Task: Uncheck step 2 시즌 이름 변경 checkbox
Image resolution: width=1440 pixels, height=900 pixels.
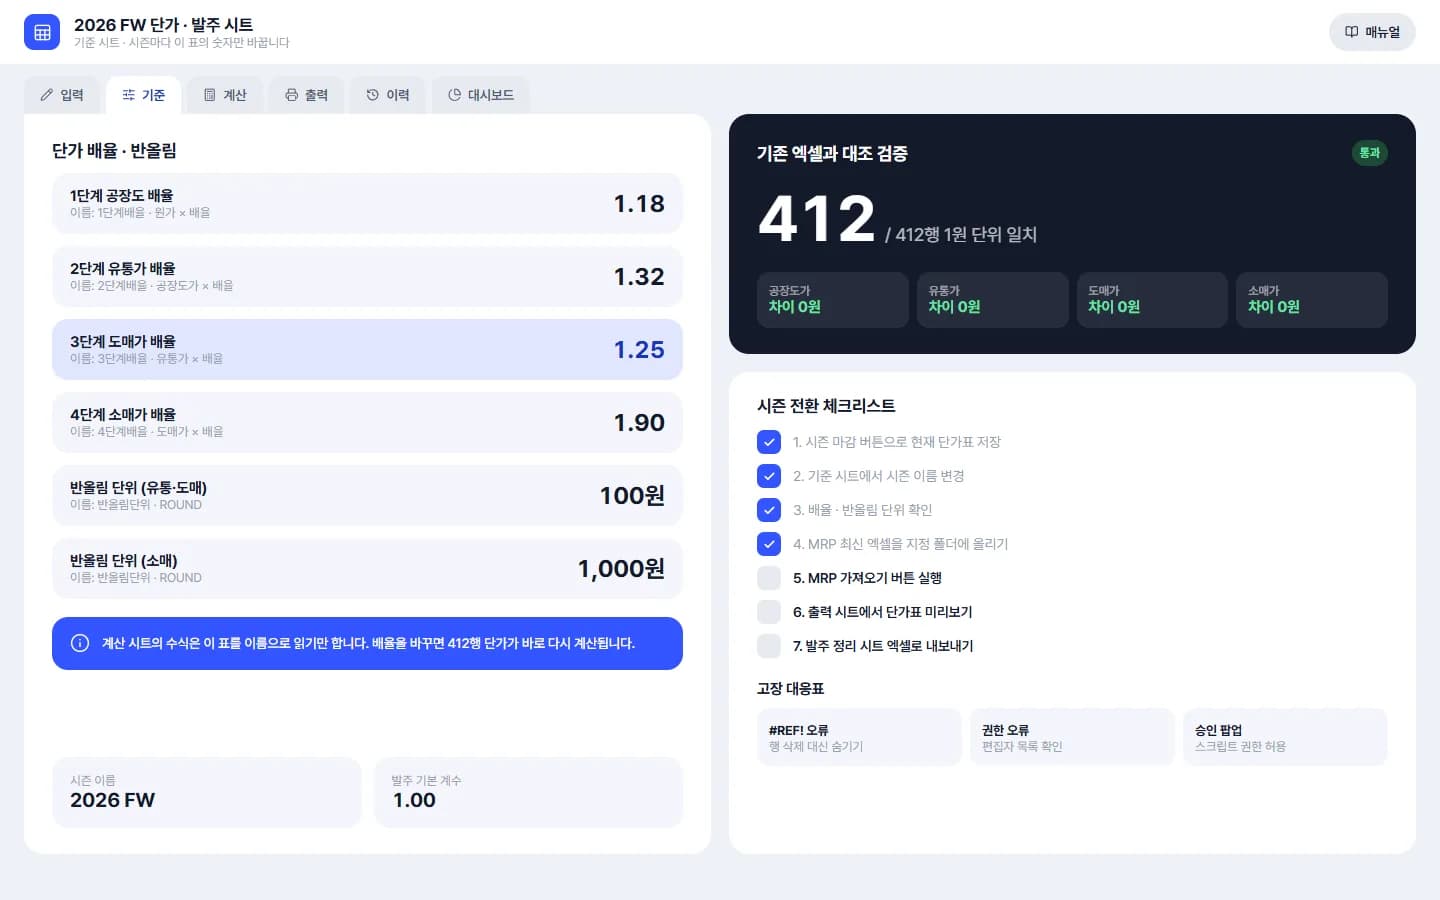Action: 769,476
